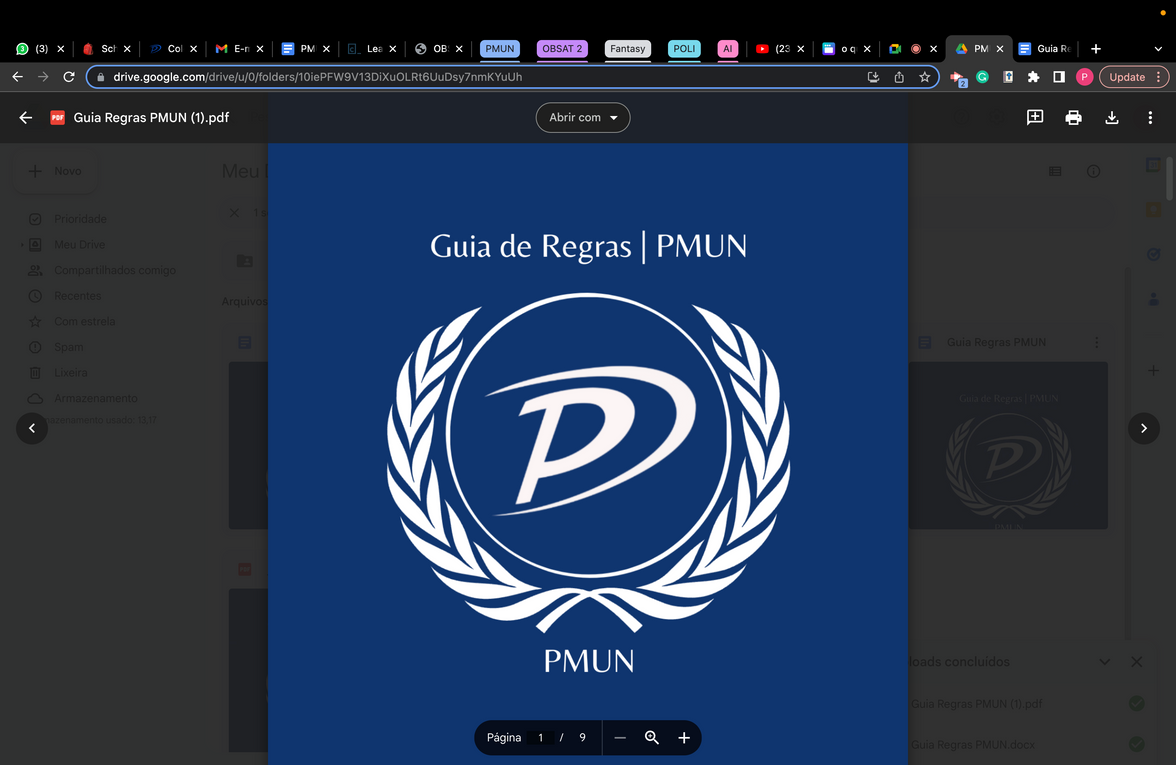The width and height of the screenshot is (1176, 765).
Task: Click the browser forward arrow
Action: 43,76
